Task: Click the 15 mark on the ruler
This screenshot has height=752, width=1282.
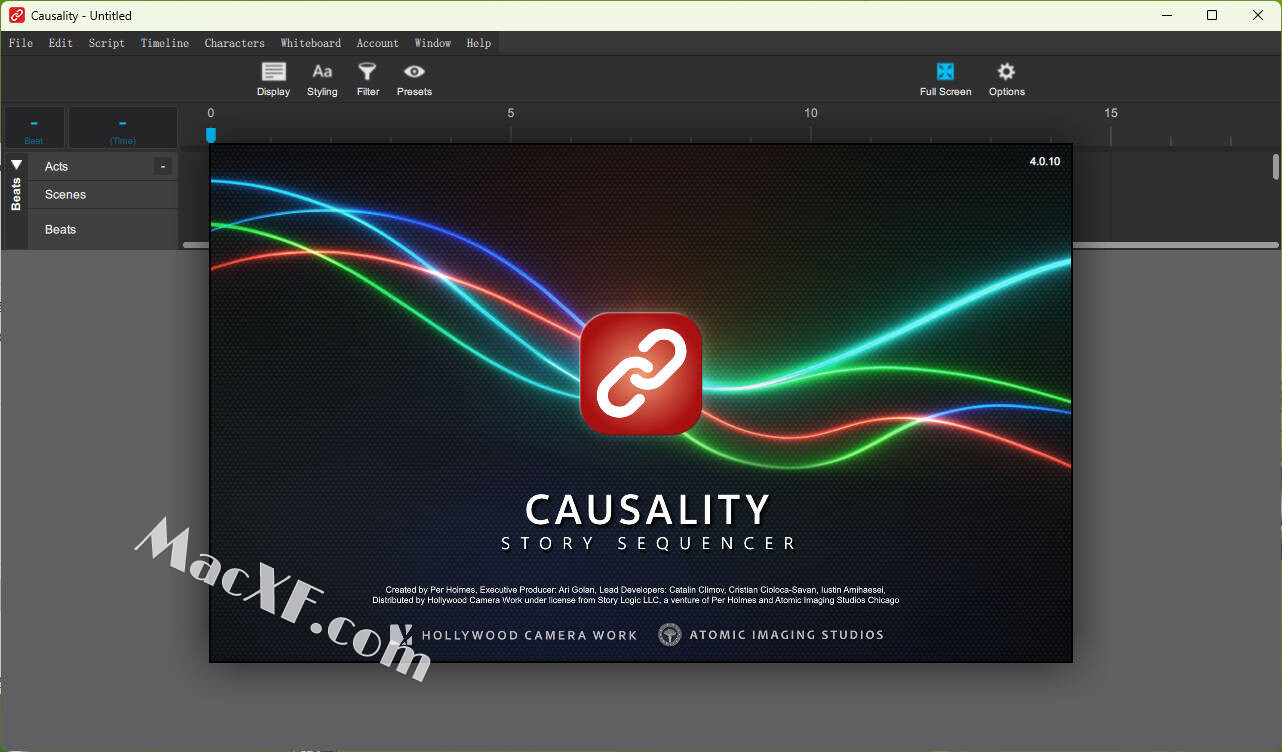Action: pos(1111,113)
